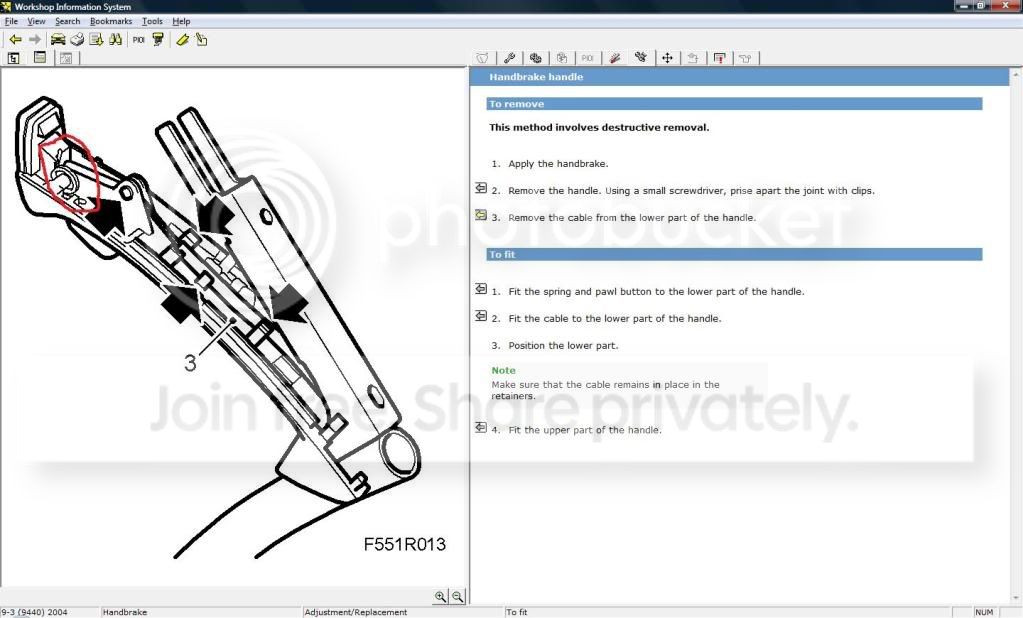Open the File menu
The image size is (1023, 618).
pyautogui.click(x=11, y=21)
